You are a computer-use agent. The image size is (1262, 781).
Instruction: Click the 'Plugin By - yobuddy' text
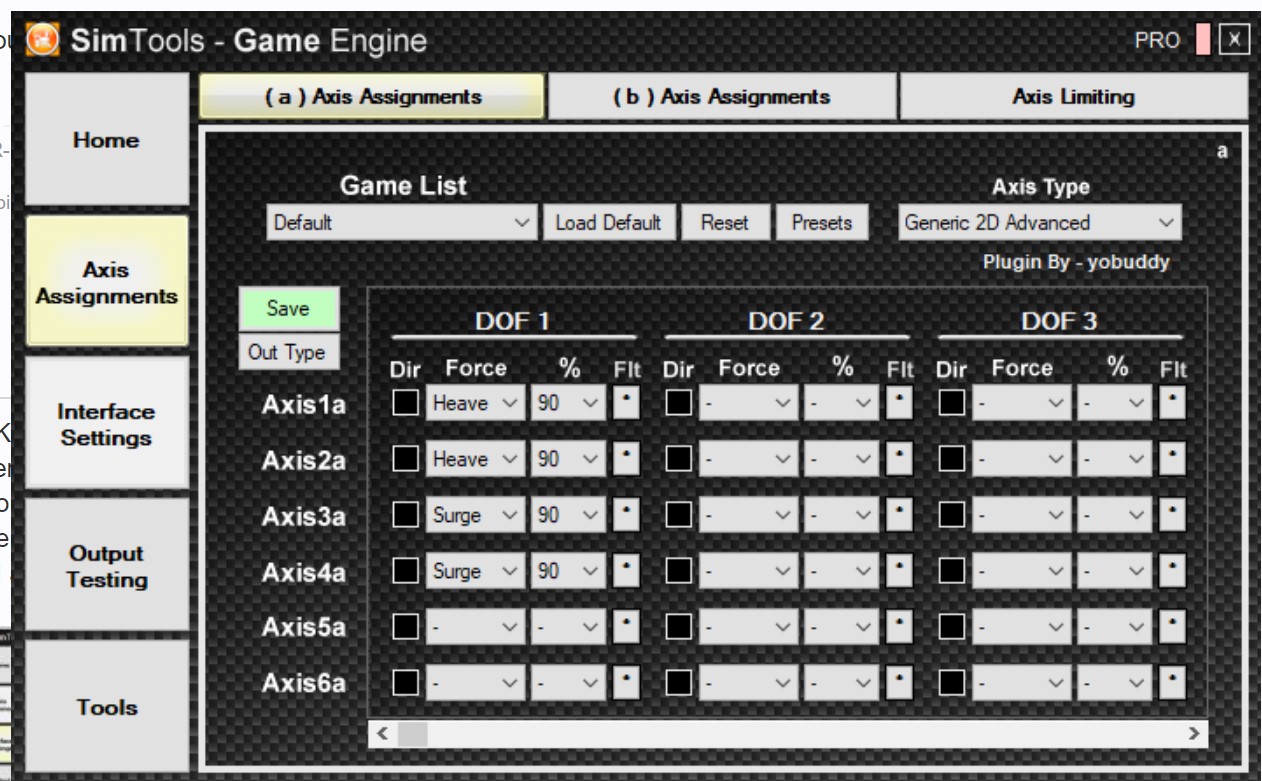1076,263
